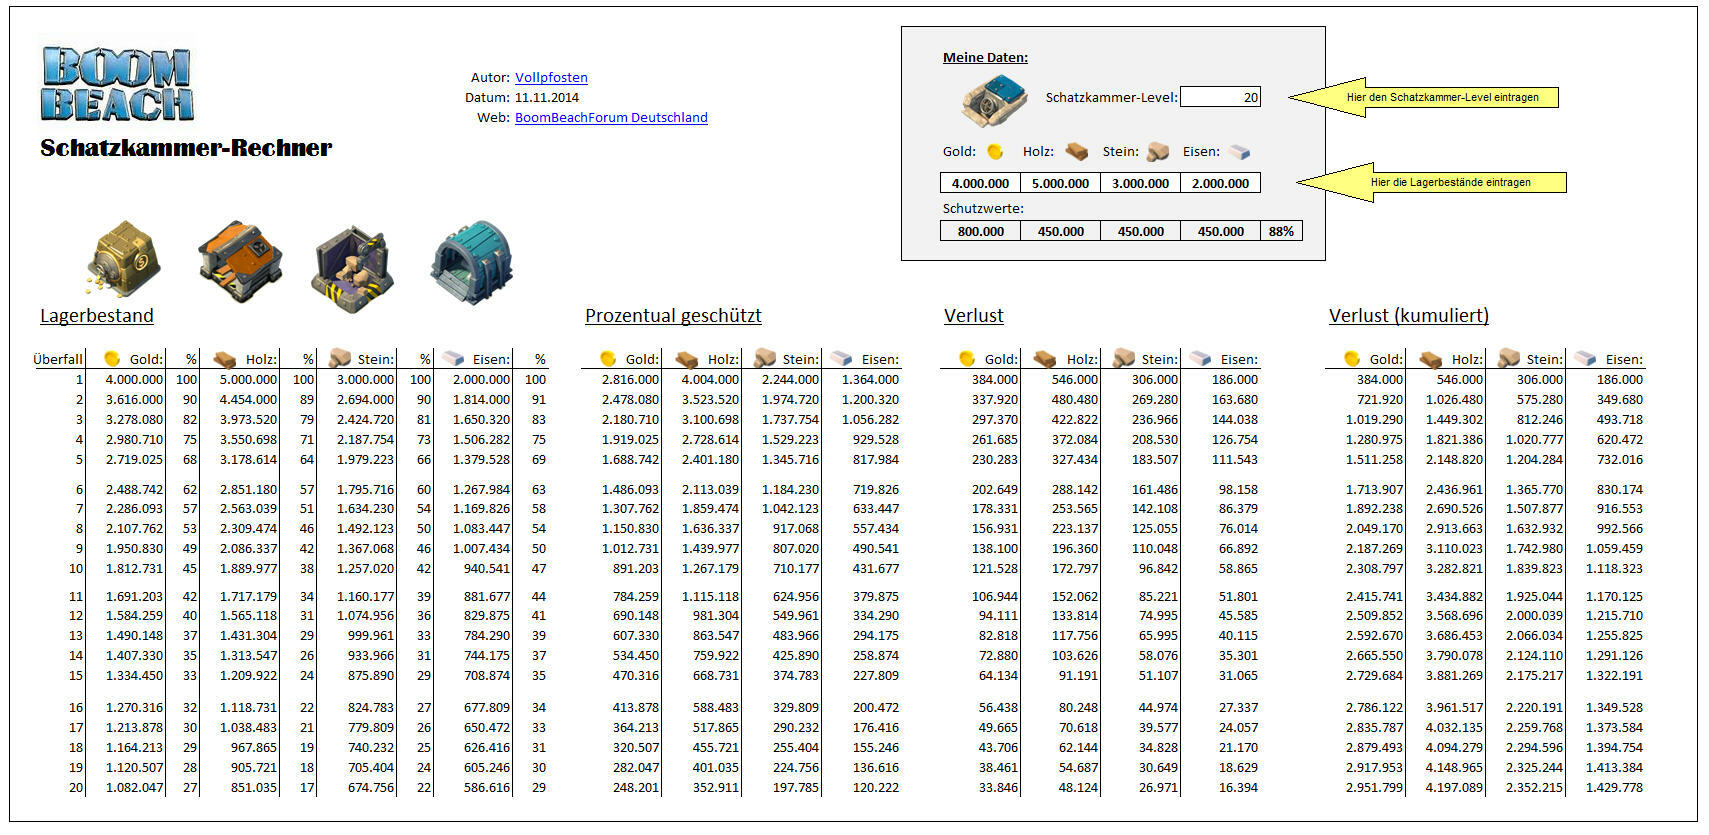
Task: Click the Boom Beach logo
Action: pos(117,84)
